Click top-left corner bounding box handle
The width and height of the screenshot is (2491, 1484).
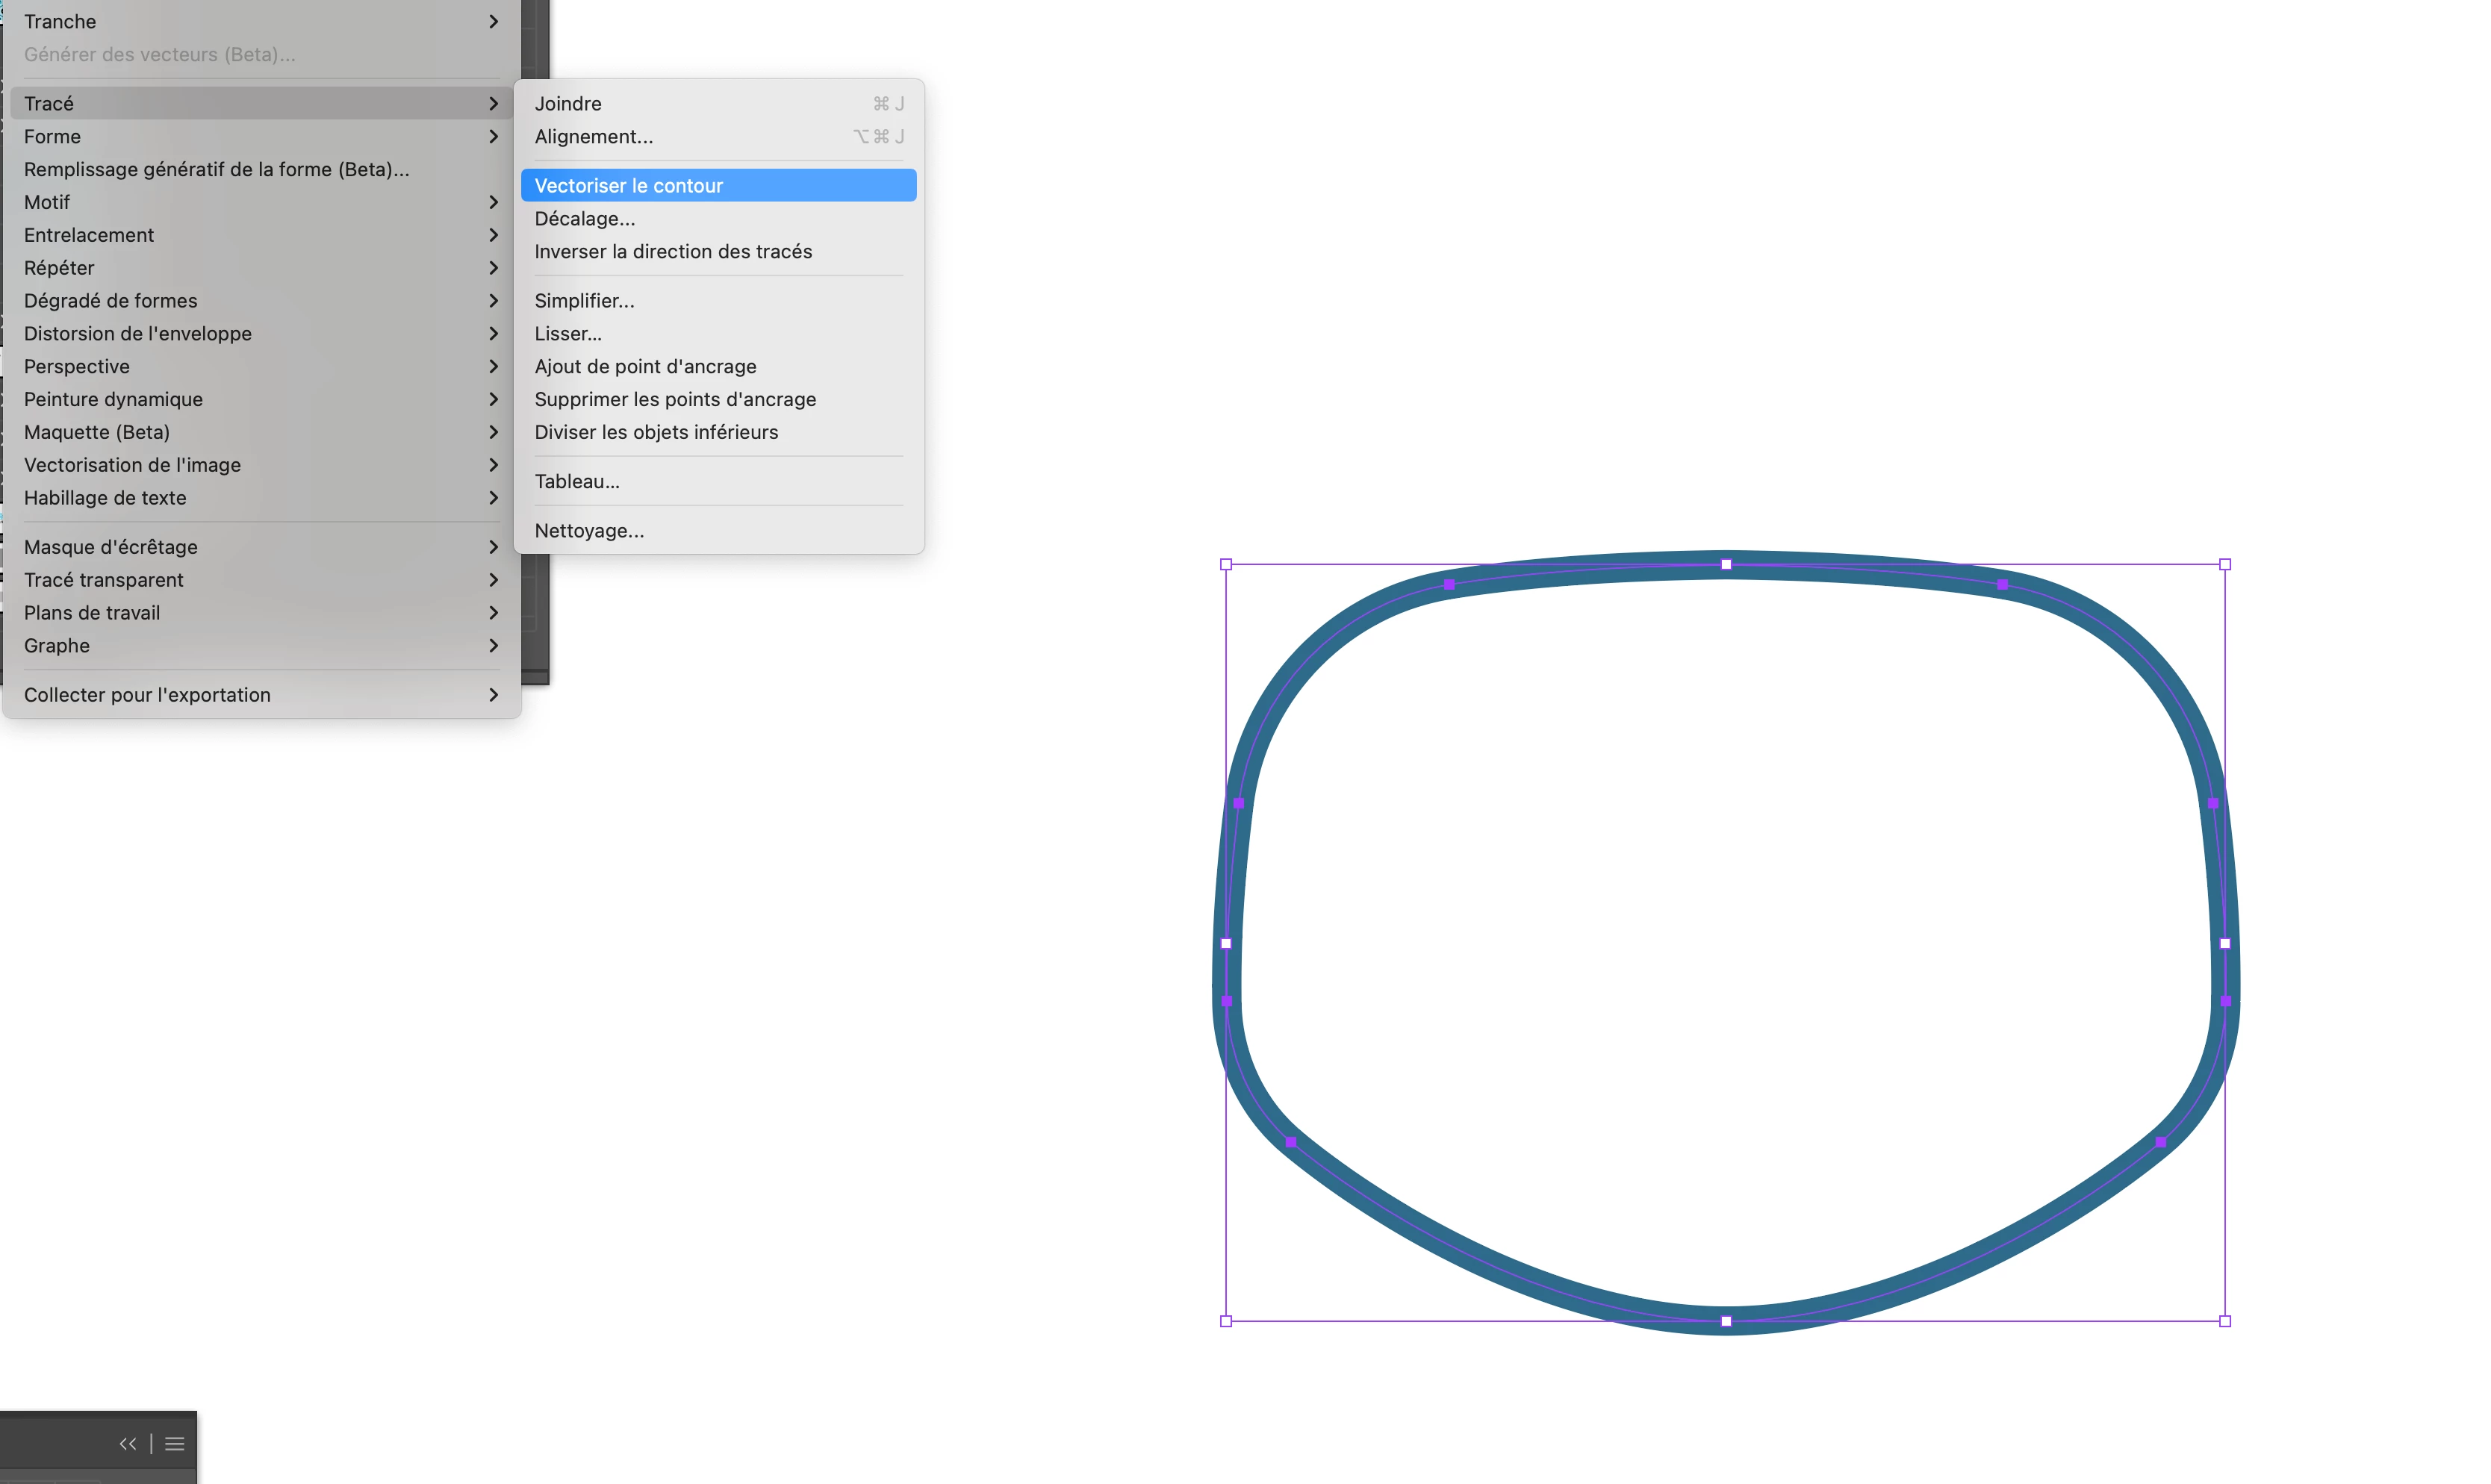1226,564
